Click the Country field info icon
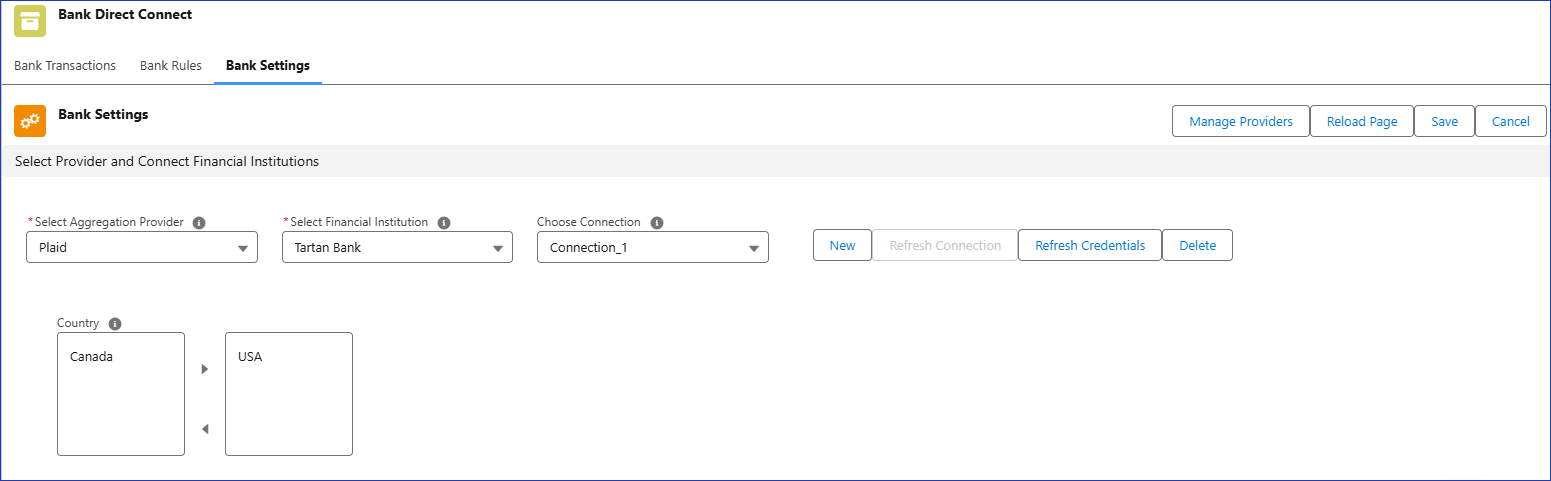The width and height of the screenshot is (1551, 481). (x=115, y=324)
